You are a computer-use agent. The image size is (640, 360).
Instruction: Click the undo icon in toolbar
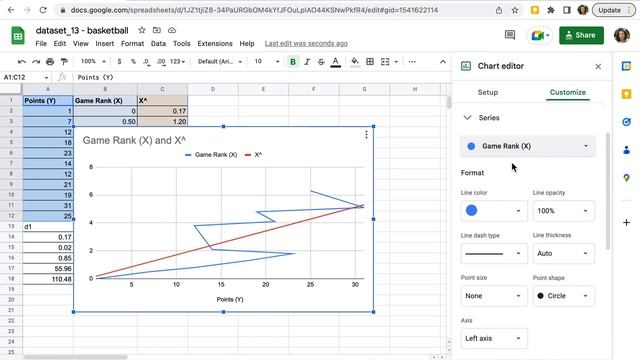point(22,62)
